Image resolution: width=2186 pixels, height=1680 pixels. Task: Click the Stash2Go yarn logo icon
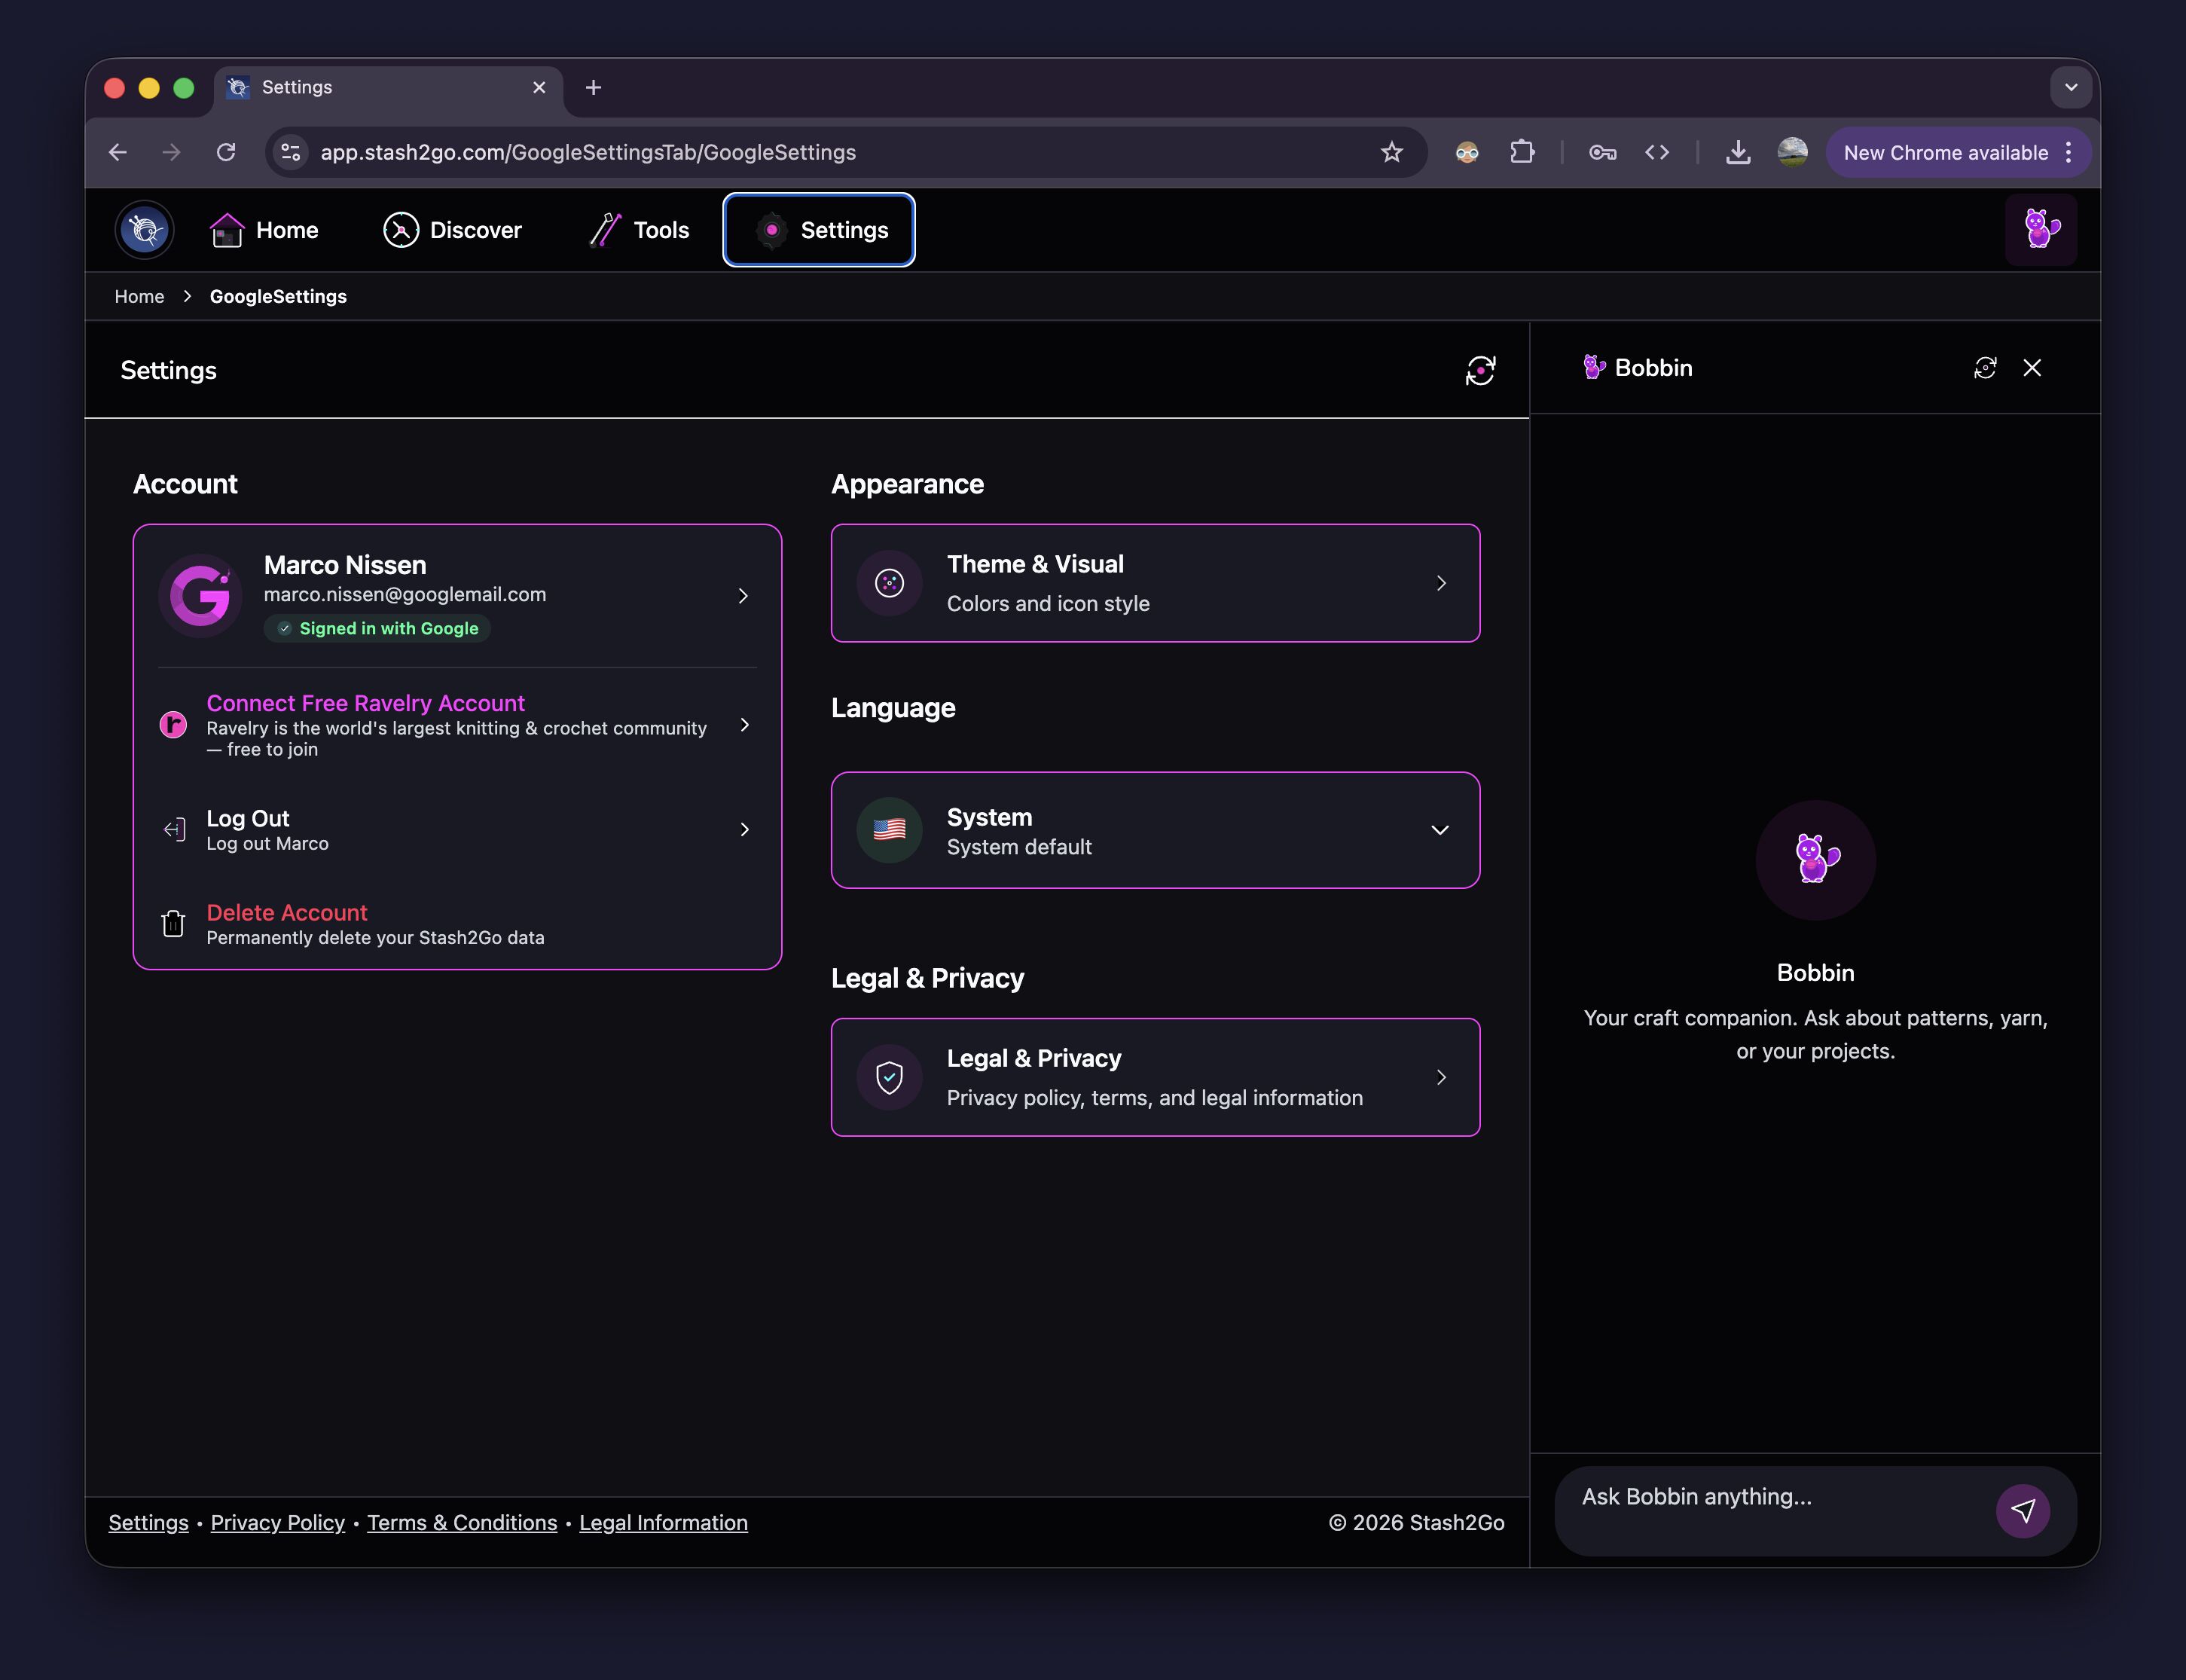tap(145, 230)
